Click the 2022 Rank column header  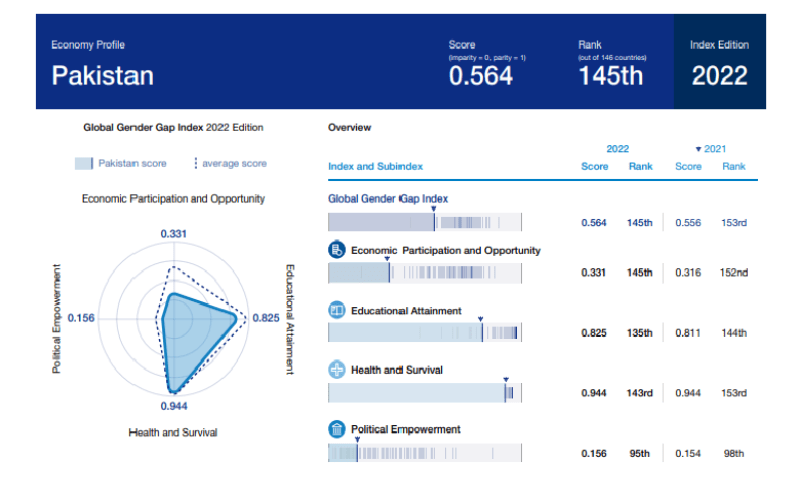coord(640,166)
